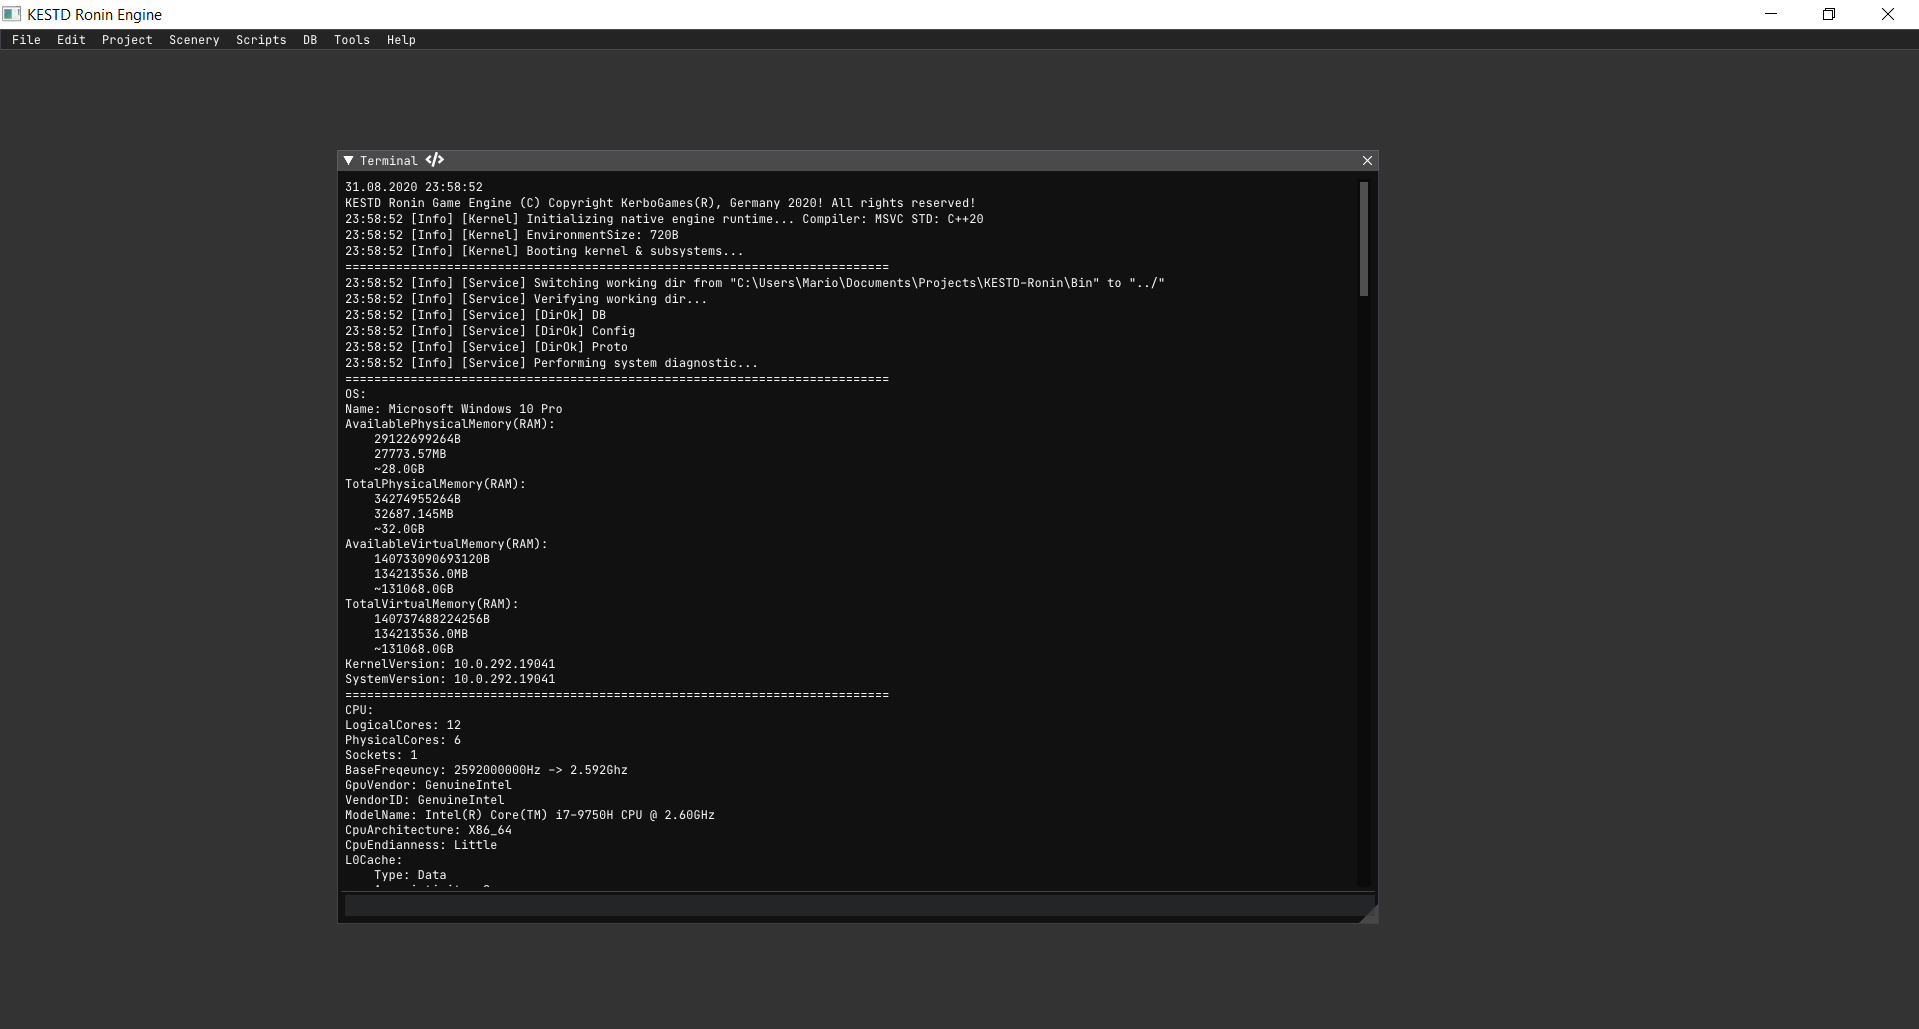Click the '[DirOk] DB' log line

(475, 315)
